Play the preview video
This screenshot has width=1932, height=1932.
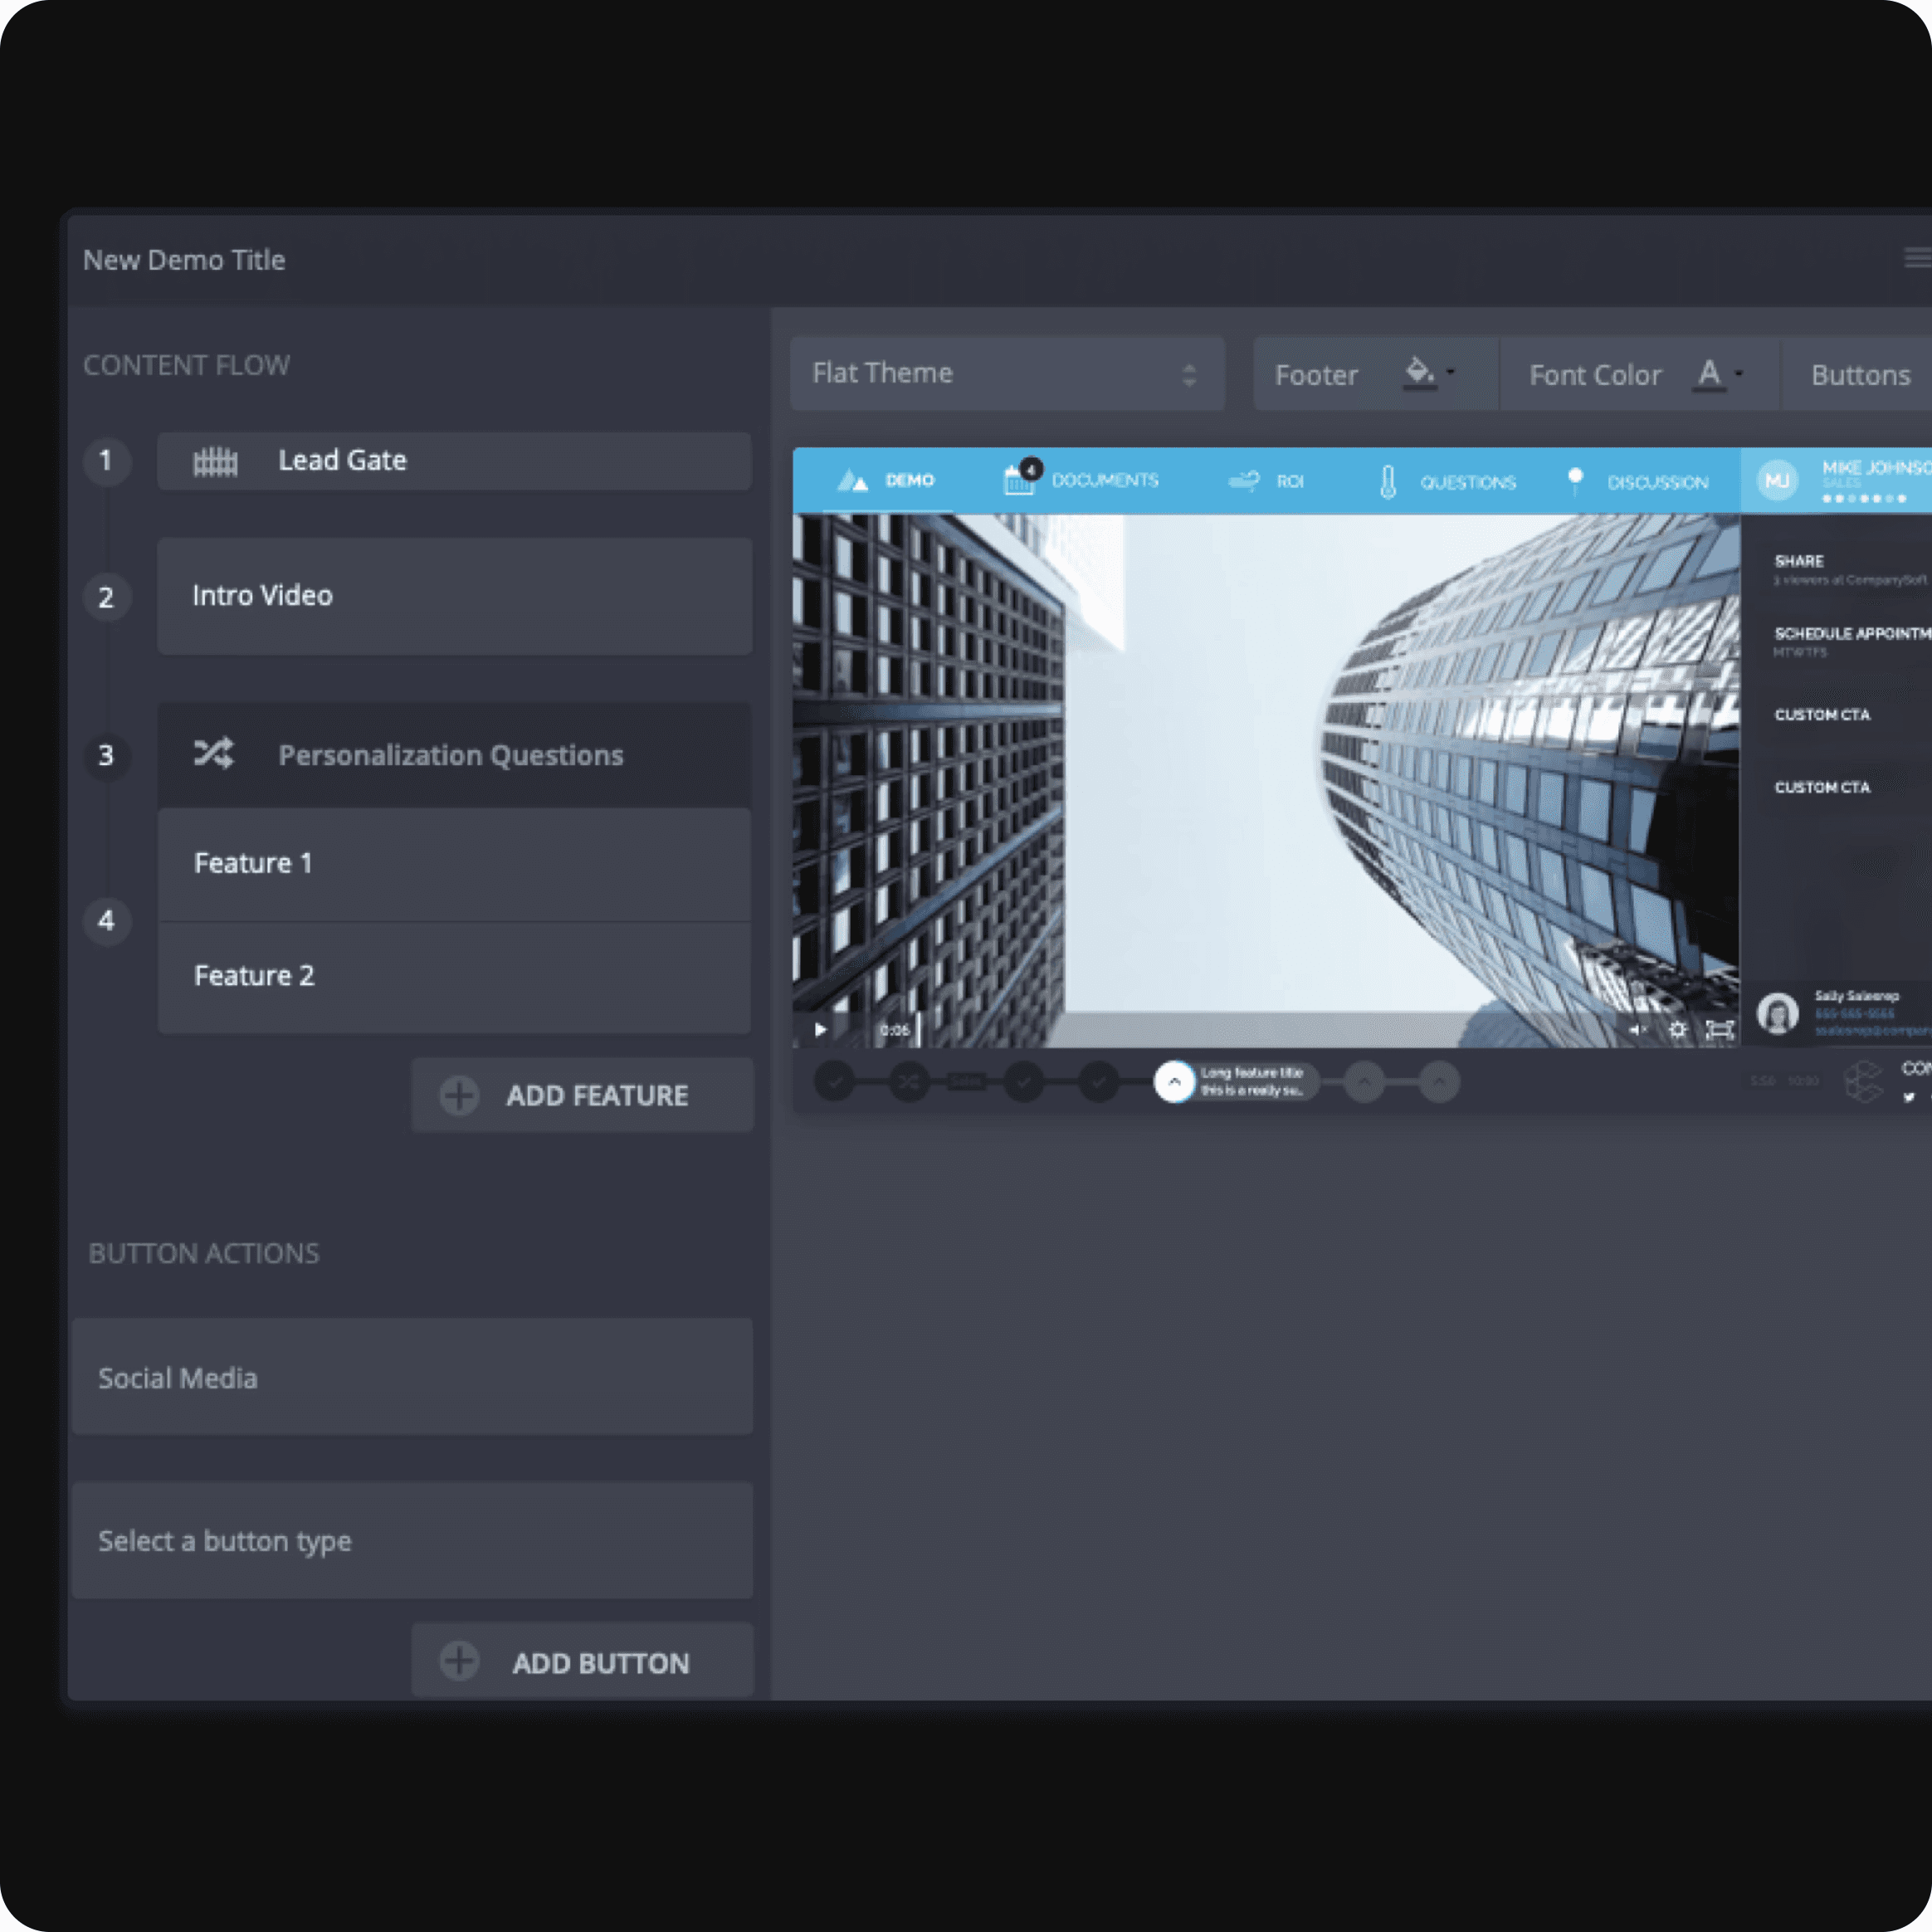[x=820, y=1029]
